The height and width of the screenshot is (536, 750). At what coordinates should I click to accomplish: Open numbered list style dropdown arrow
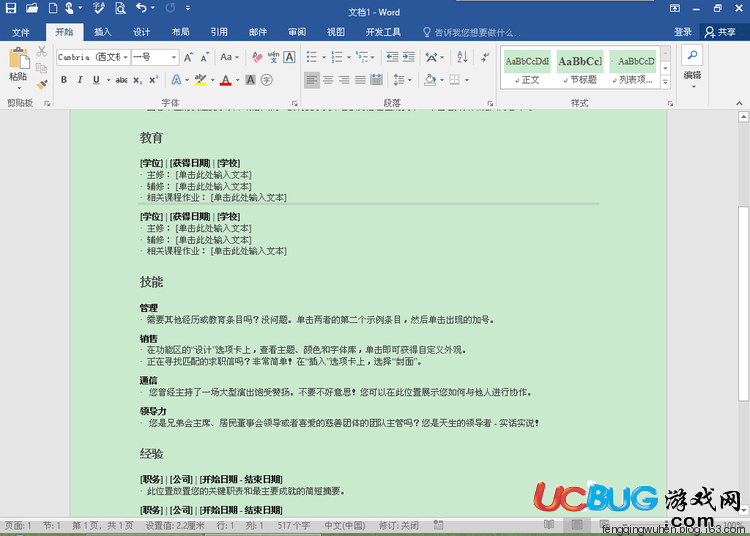(349, 57)
